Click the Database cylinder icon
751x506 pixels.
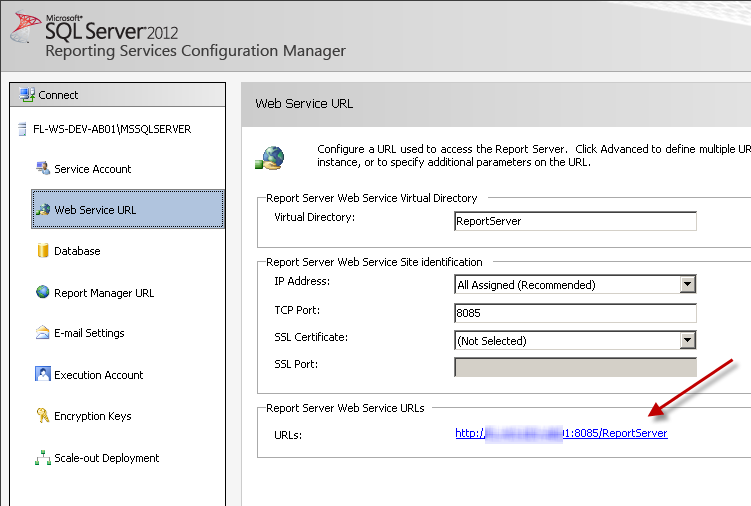[x=43, y=250]
